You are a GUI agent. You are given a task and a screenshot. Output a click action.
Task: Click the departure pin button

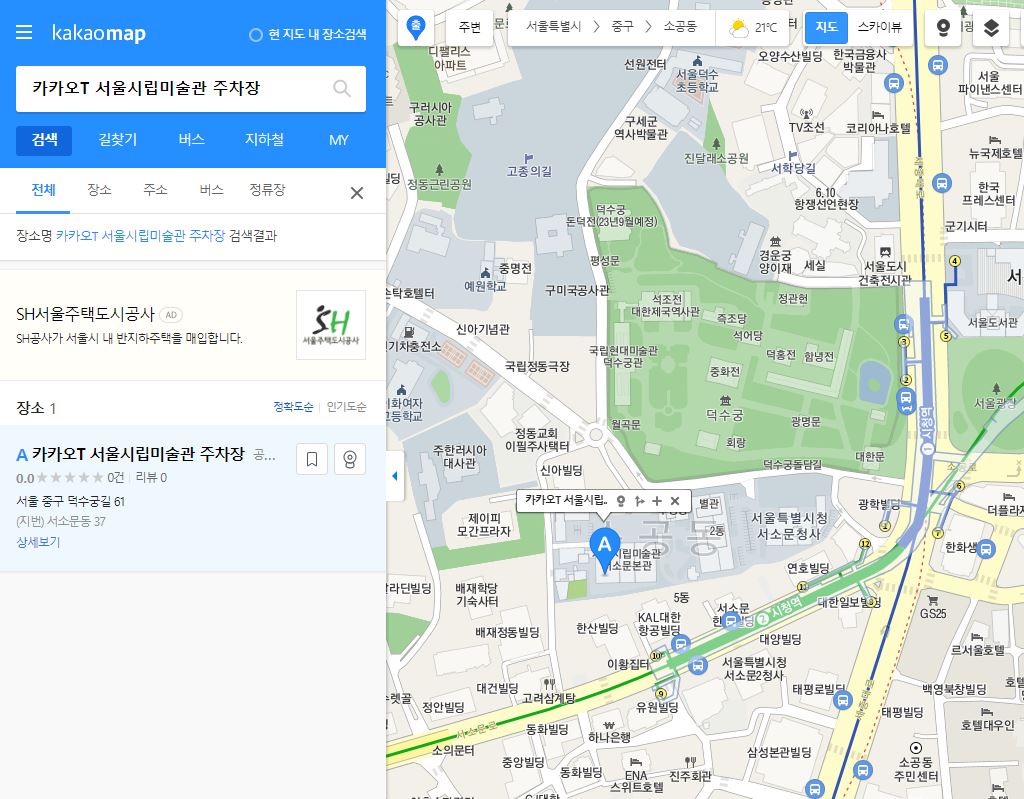tap(415, 27)
